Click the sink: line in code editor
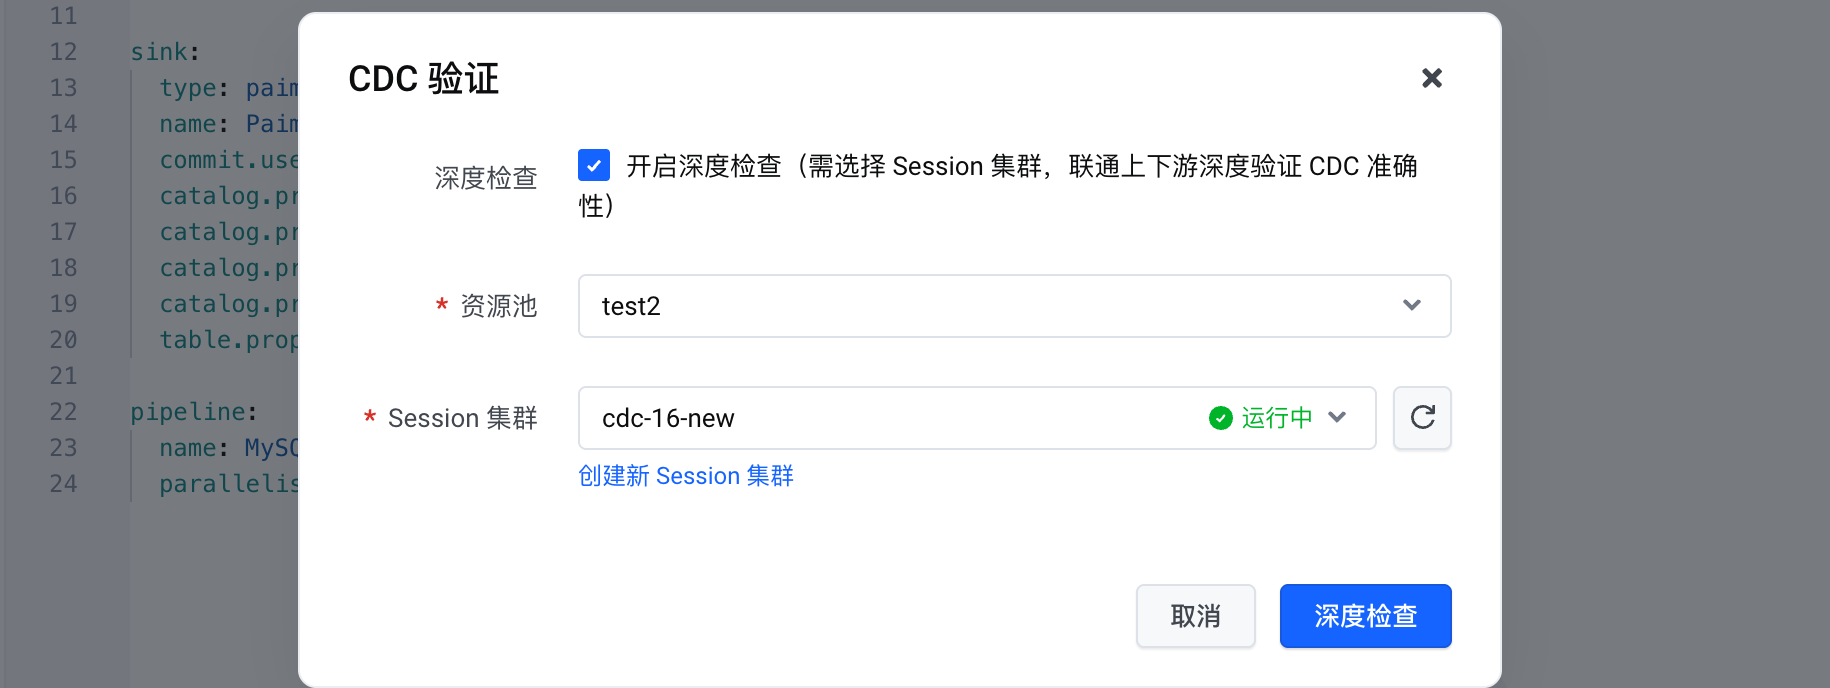The height and width of the screenshot is (688, 1830). point(165,52)
